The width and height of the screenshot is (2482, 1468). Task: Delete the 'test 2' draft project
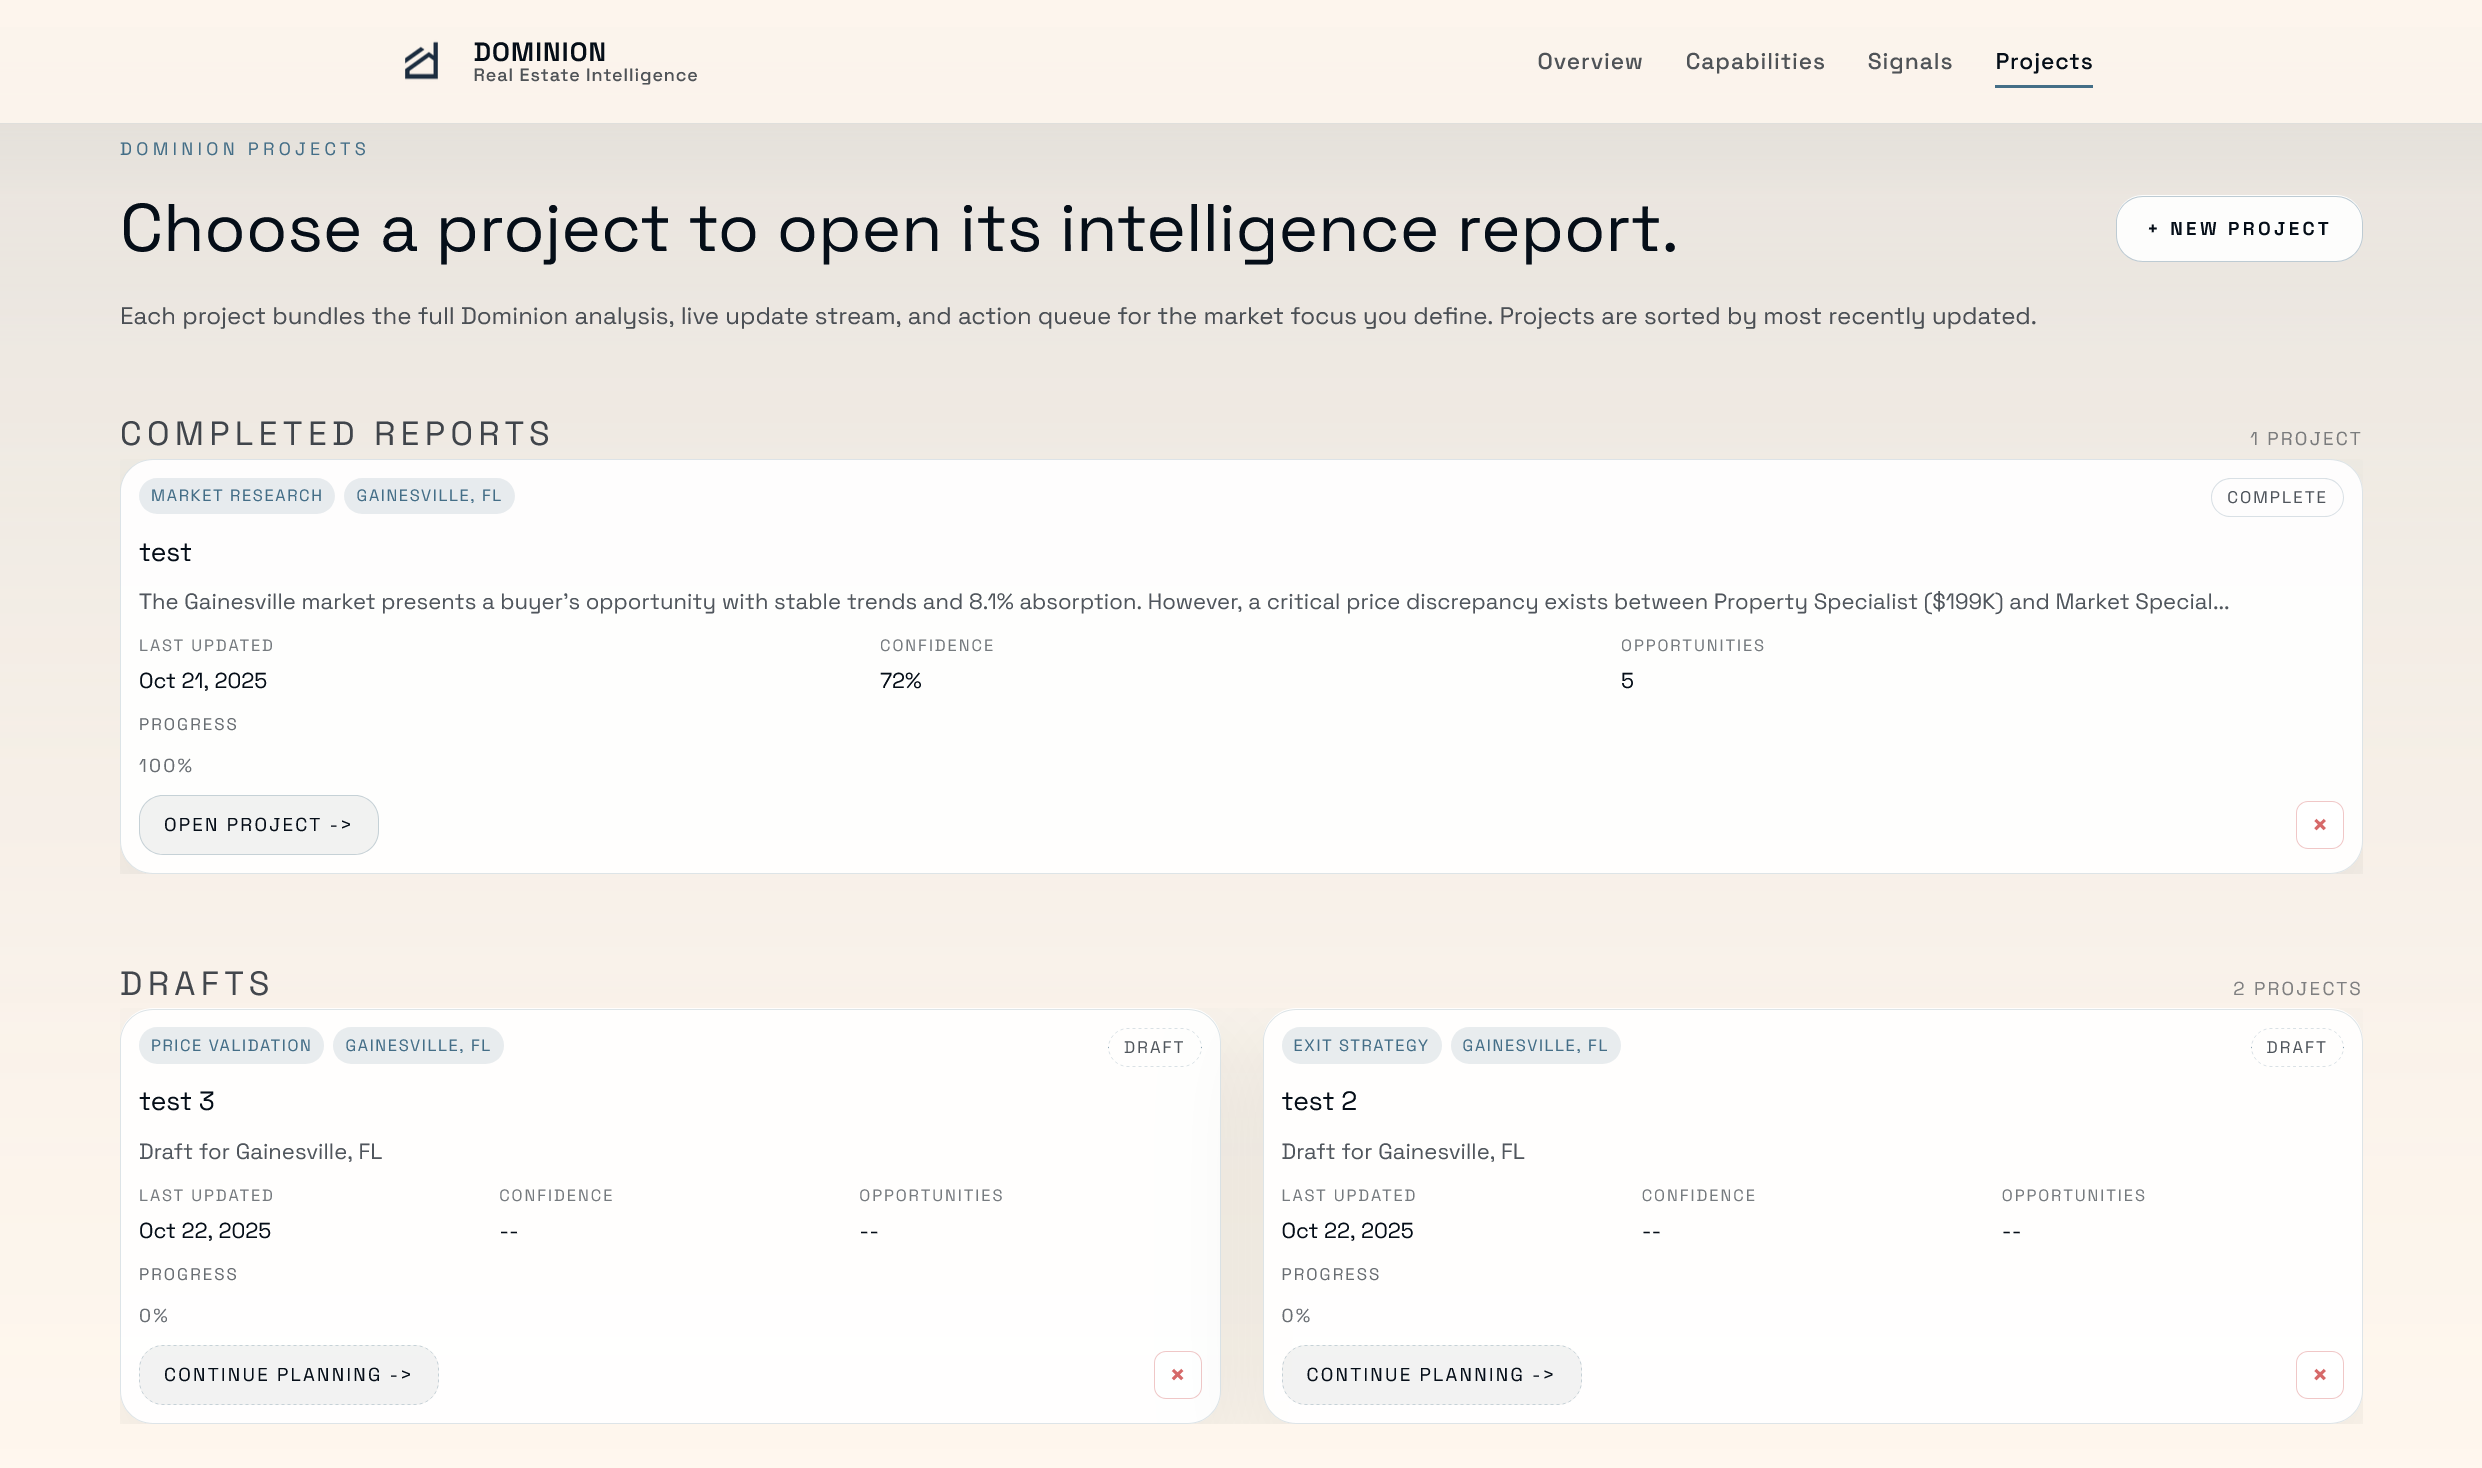[2319, 1375]
